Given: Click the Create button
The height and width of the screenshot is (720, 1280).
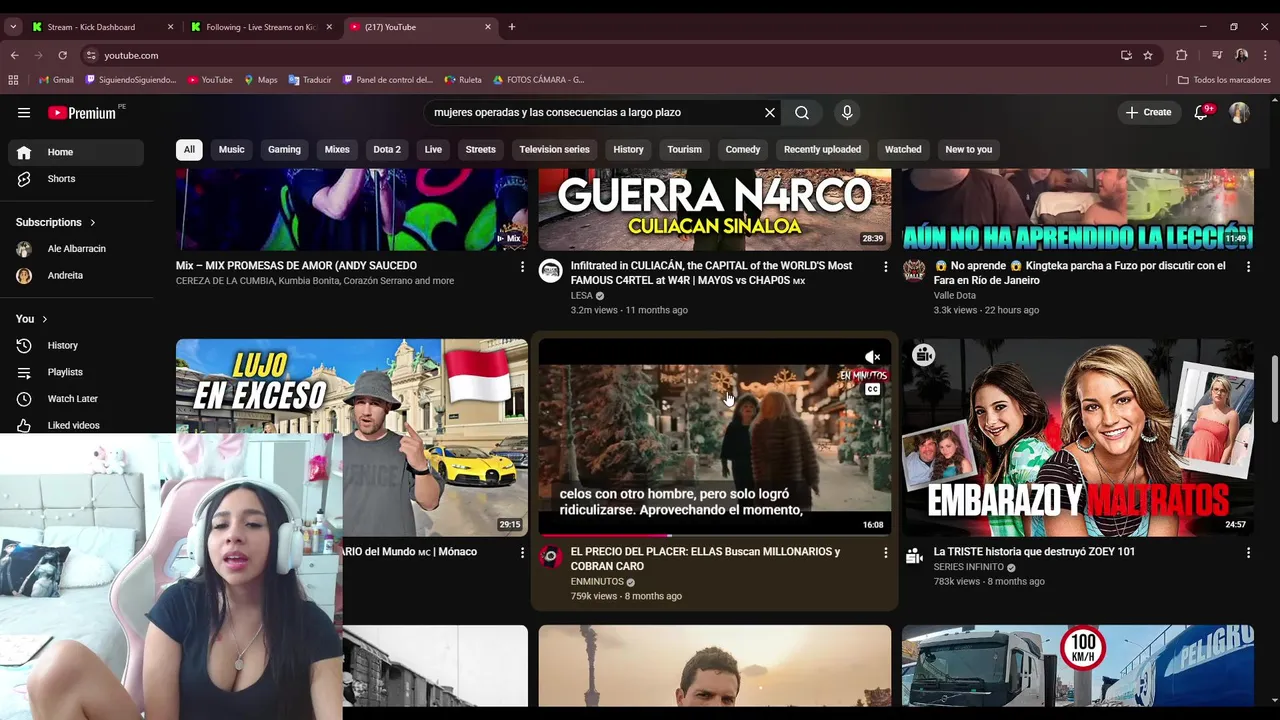Looking at the screenshot, I should click(x=1148, y=113).
